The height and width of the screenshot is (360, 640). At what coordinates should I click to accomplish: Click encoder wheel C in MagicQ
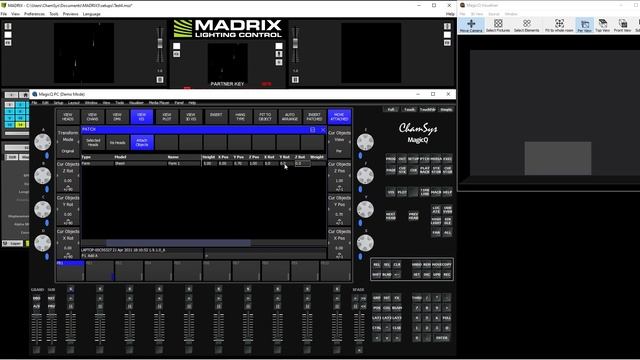pos(42,209)
